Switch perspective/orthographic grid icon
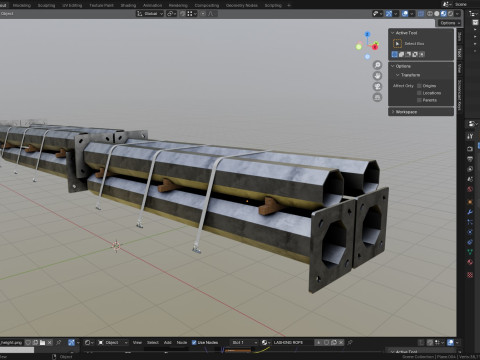 click(377, 98)
